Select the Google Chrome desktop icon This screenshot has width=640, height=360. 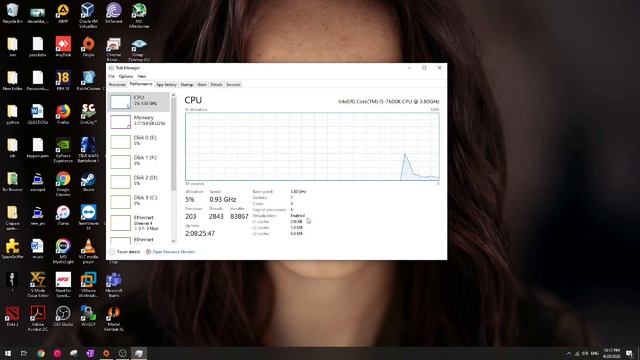(63, 184)
